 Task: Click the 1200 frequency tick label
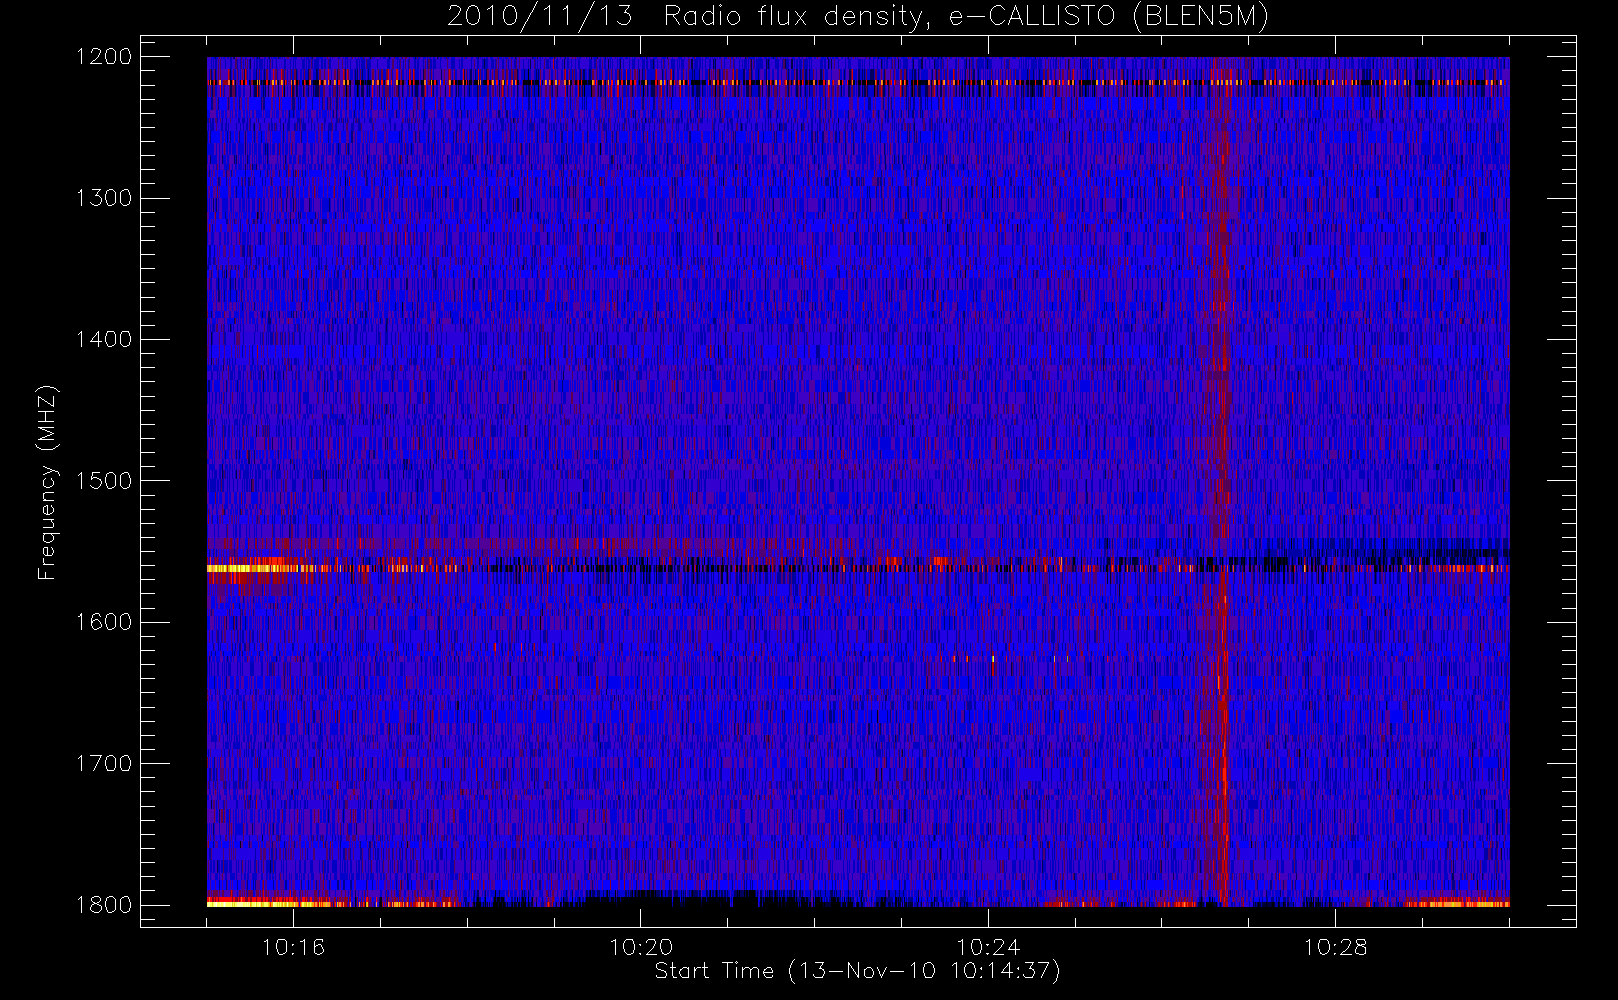[104, 57]
